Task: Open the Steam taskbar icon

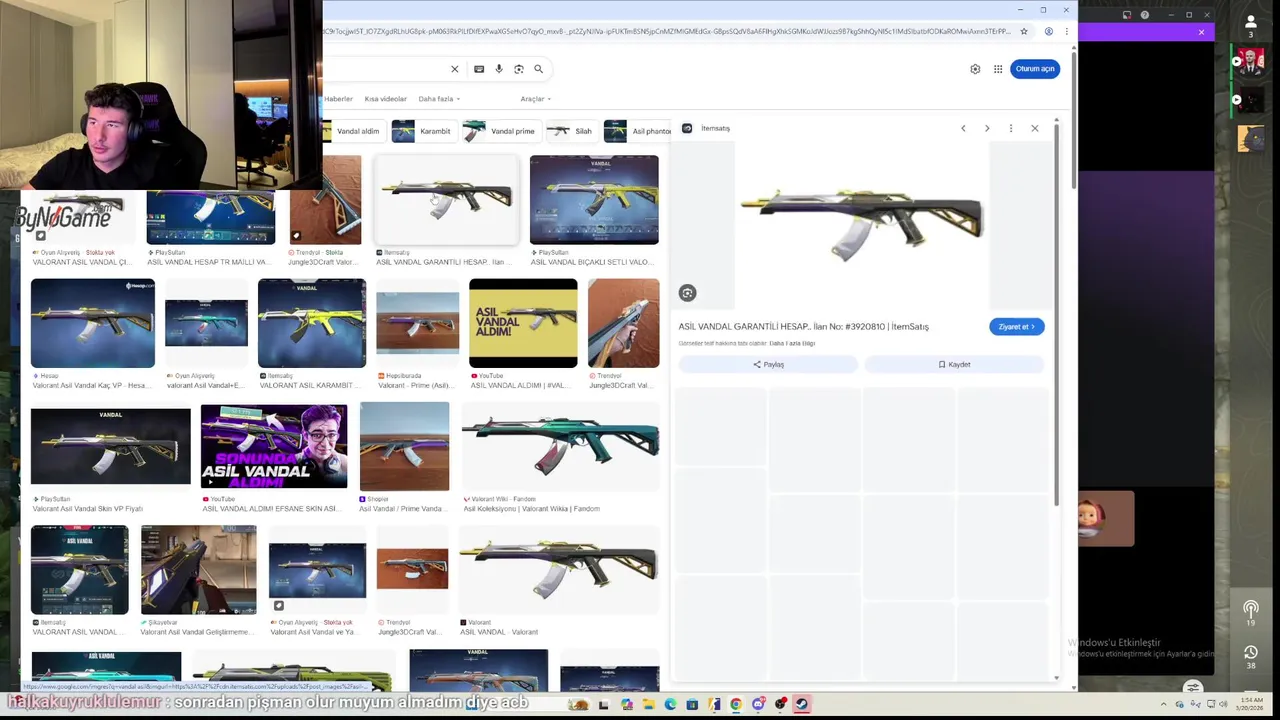Action: [x=802, y=704]
